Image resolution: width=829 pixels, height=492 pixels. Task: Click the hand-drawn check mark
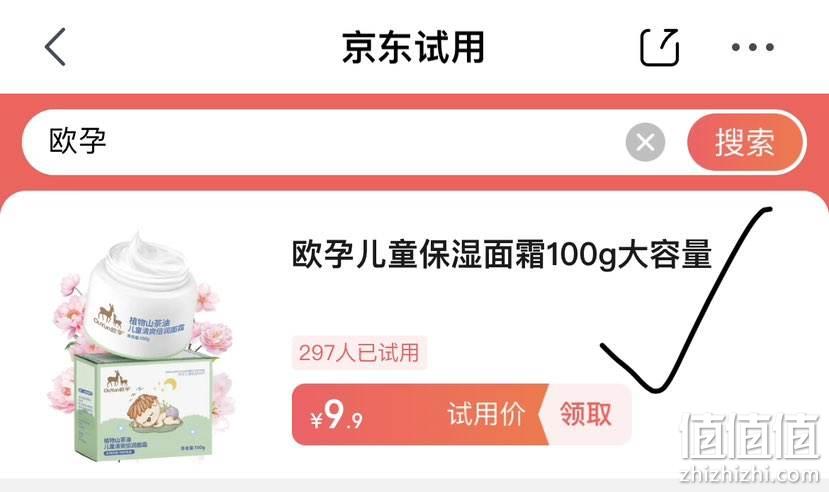(686, 299)
